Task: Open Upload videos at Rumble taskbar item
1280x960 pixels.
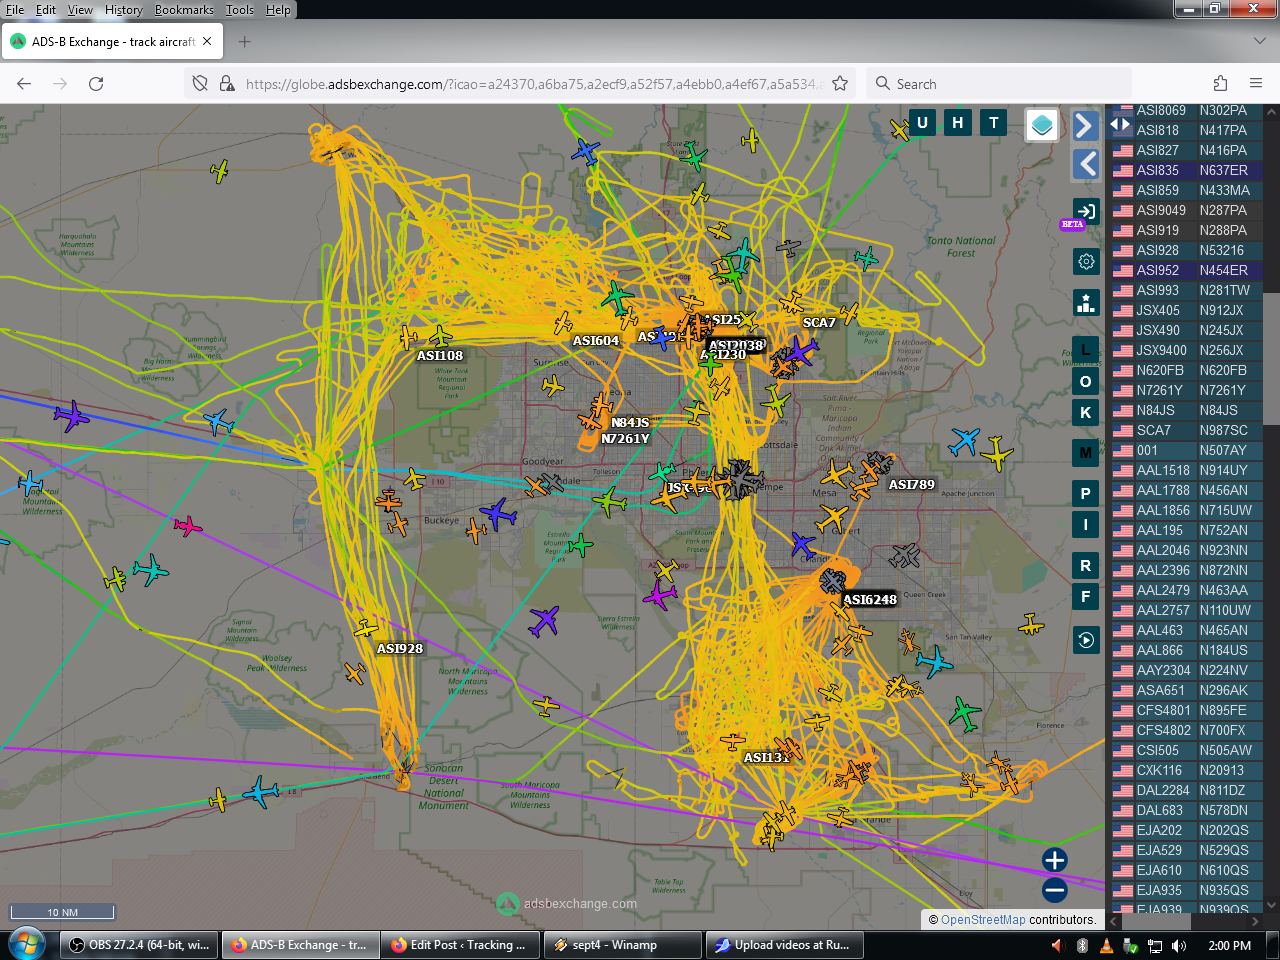Action: [x=784, y=945]
